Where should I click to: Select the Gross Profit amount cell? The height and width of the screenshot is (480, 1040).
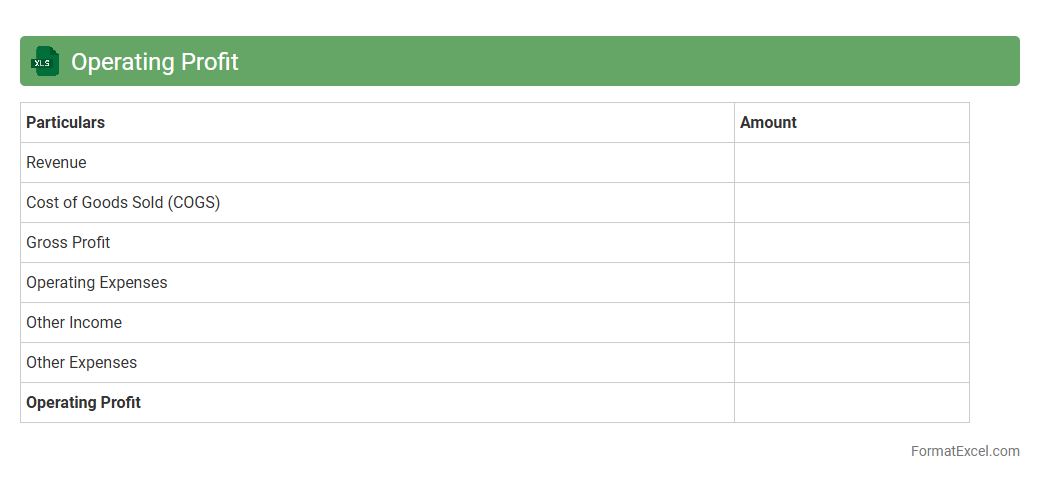(851, 242)
